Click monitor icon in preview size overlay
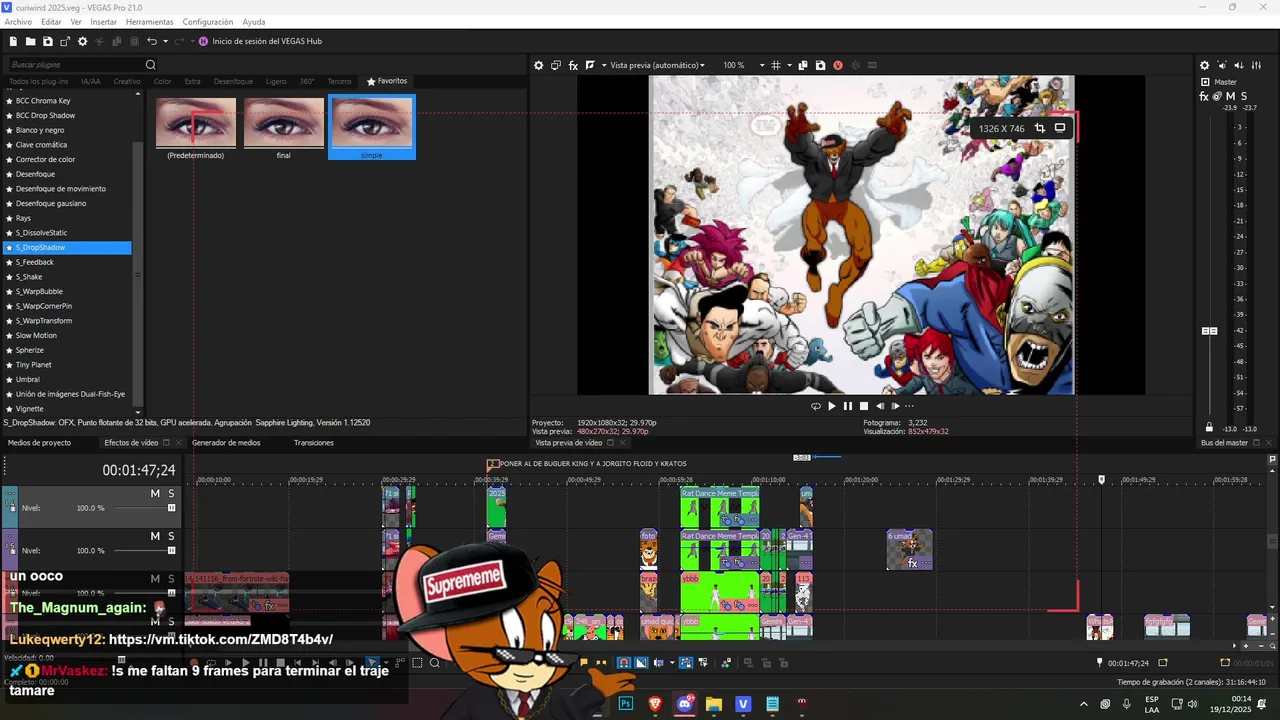Screen dimensions: 1280x720 pos(1060,128)
